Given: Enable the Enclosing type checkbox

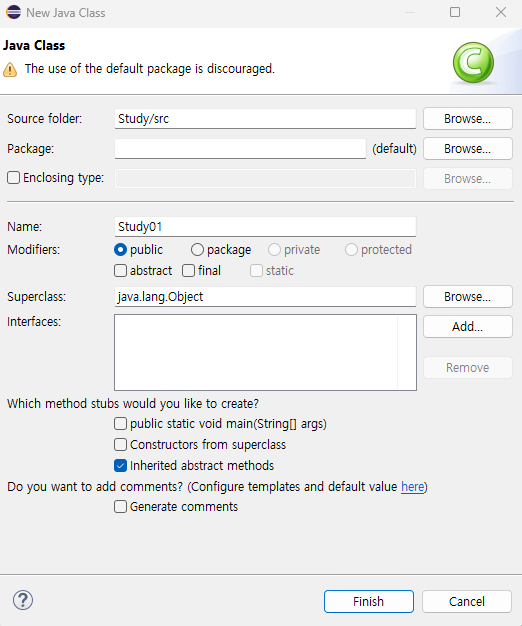Looking at the screenshot, I should [13, 178].
